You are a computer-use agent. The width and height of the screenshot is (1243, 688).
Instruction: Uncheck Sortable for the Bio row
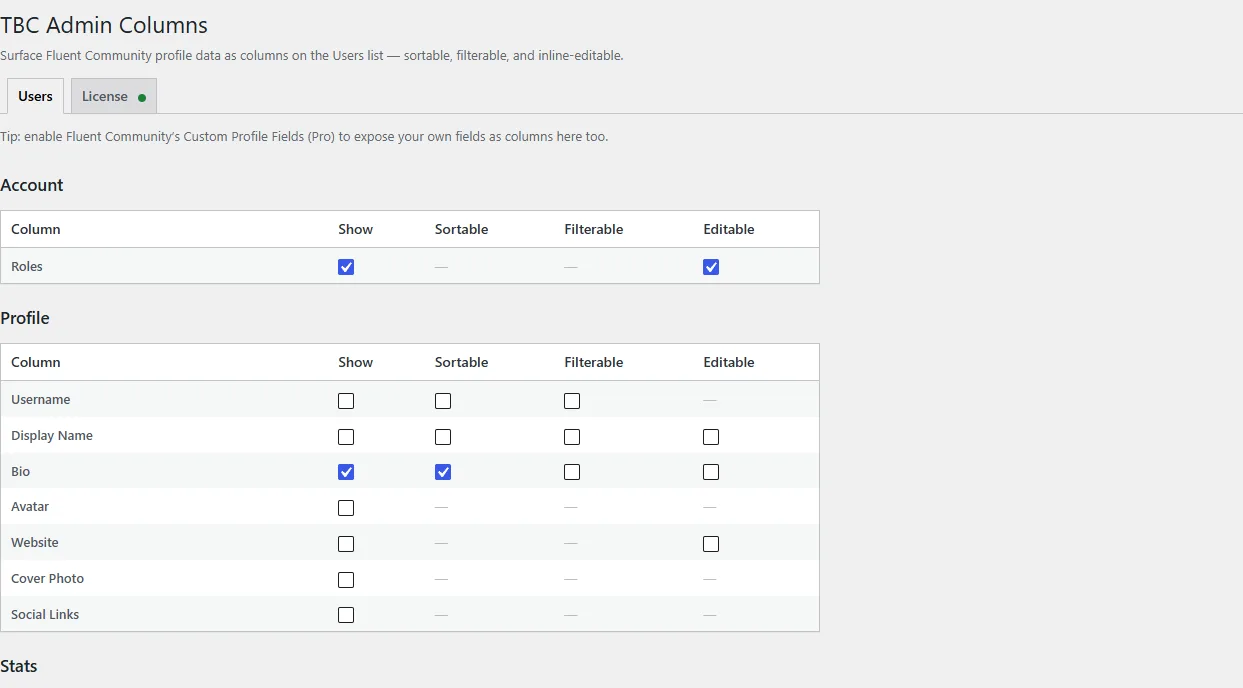pyautogui.click(x=443, y=472)
